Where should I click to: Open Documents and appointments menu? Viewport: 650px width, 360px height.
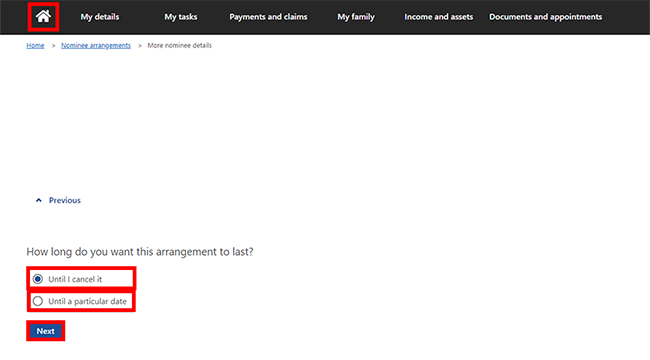tap(546, 17)
